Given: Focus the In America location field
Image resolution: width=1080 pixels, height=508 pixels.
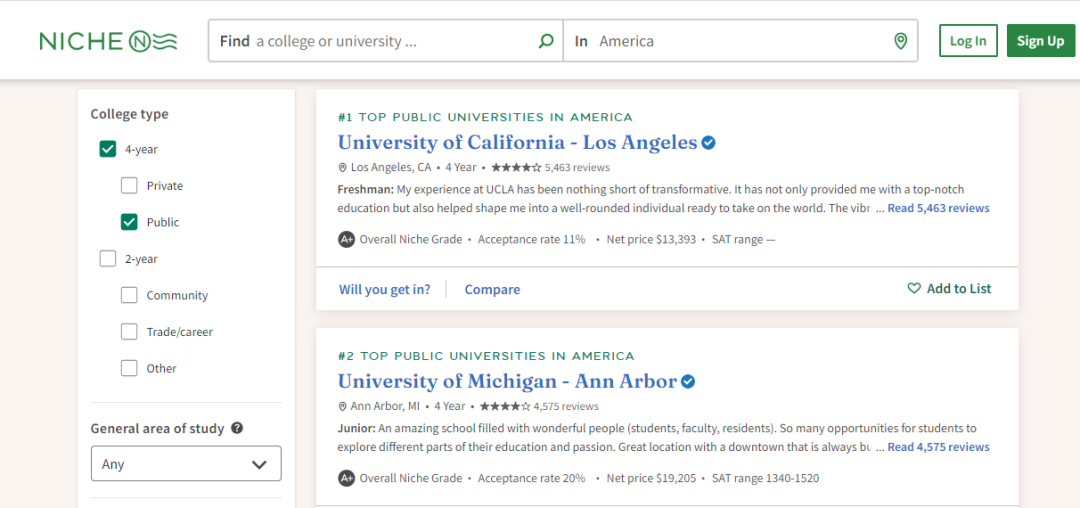Looking at the screenshot, I should (x=740, y=41).
